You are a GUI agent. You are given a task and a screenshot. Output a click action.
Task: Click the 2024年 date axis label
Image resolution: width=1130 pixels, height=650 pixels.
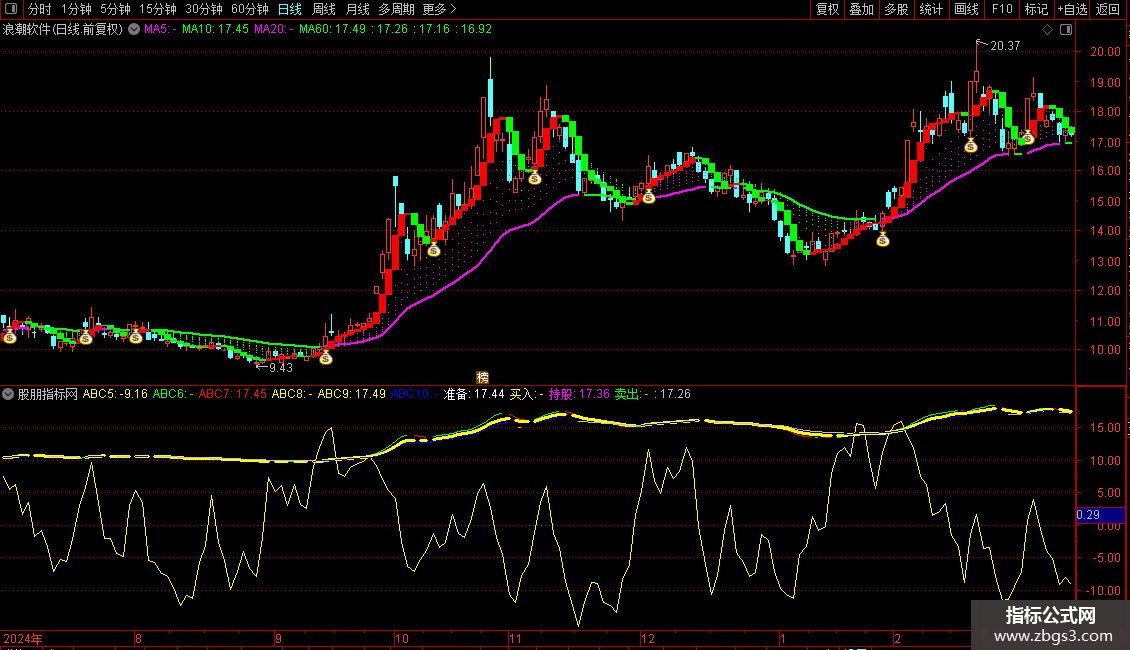(23, 638)
